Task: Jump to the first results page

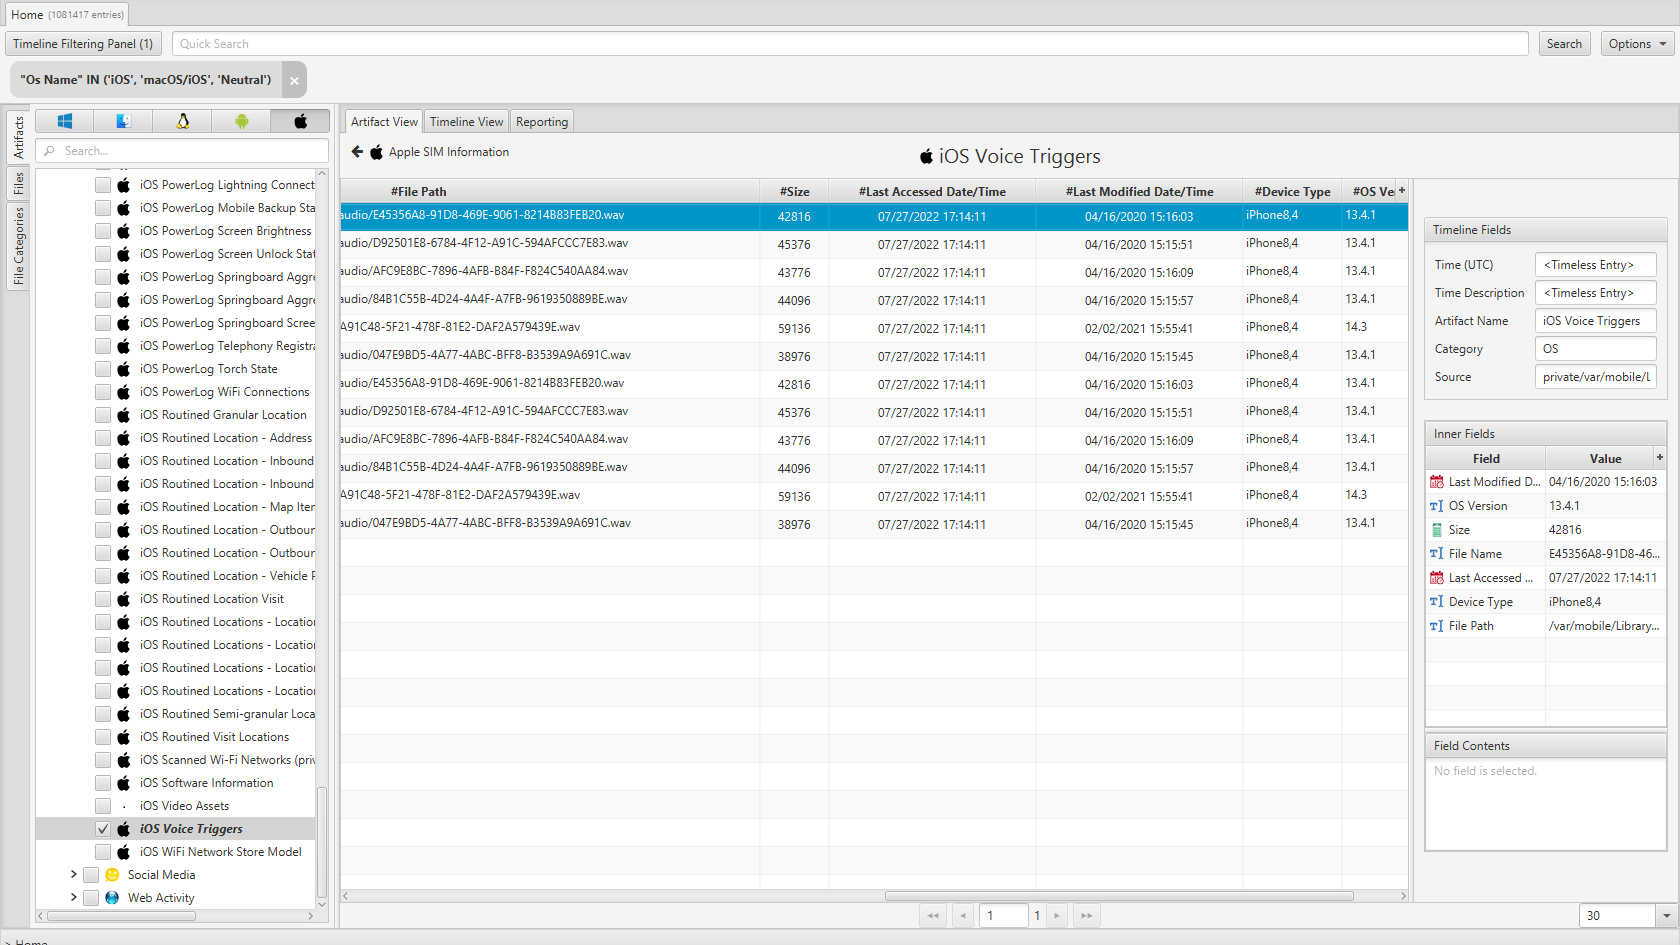Action: 933,915
